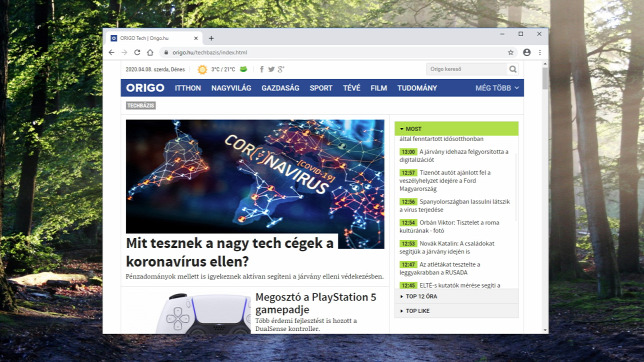Click the Origo keresés search field
This screenshot has width=644, height=362.
(467, 69)
